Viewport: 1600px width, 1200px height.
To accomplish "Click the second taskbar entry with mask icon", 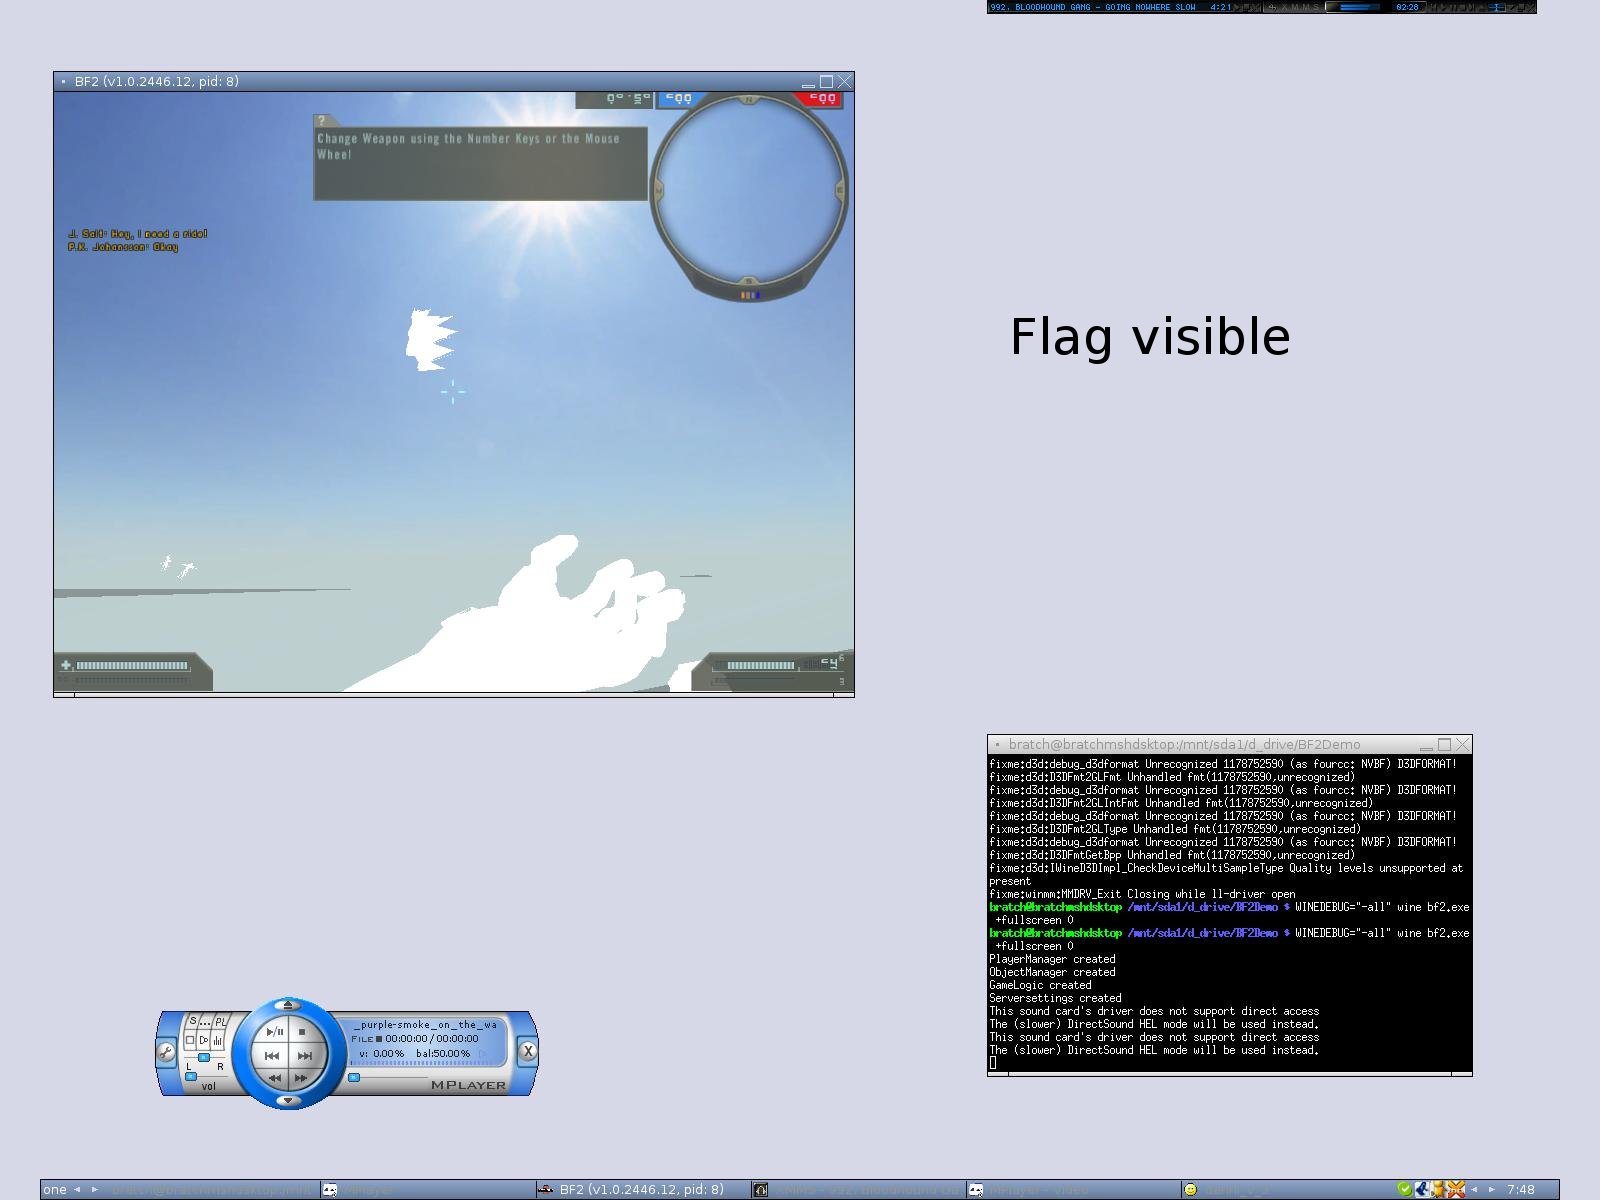I will click(x=426, y=1189).
